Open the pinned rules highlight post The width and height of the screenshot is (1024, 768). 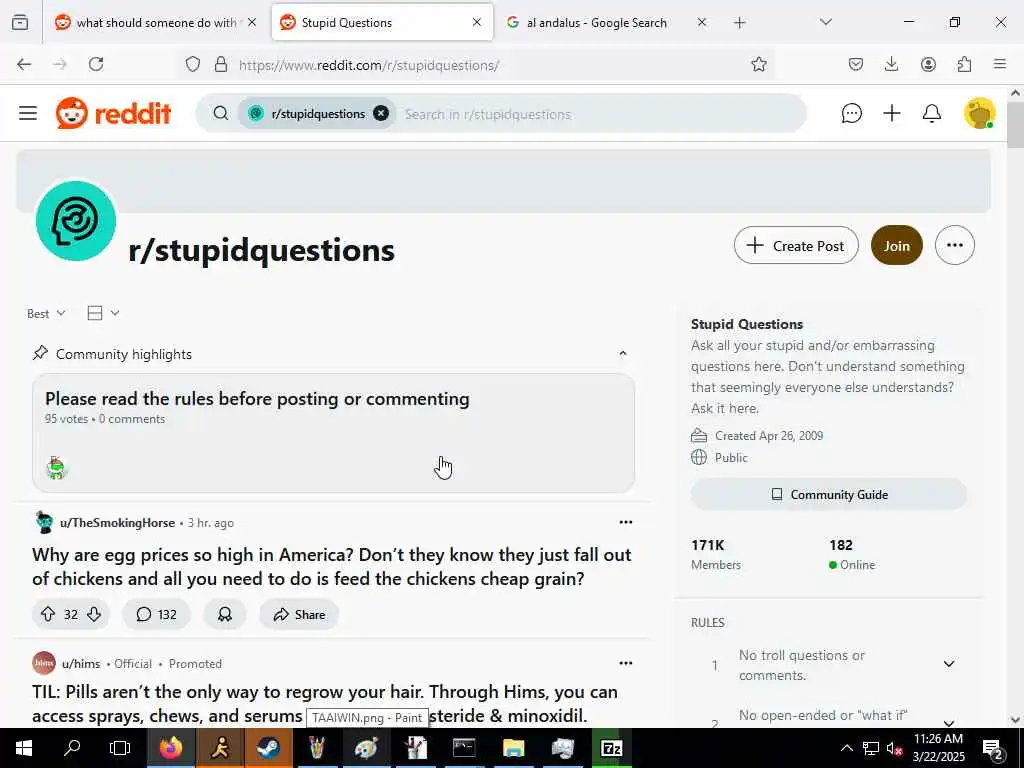(x=333, y=433)
